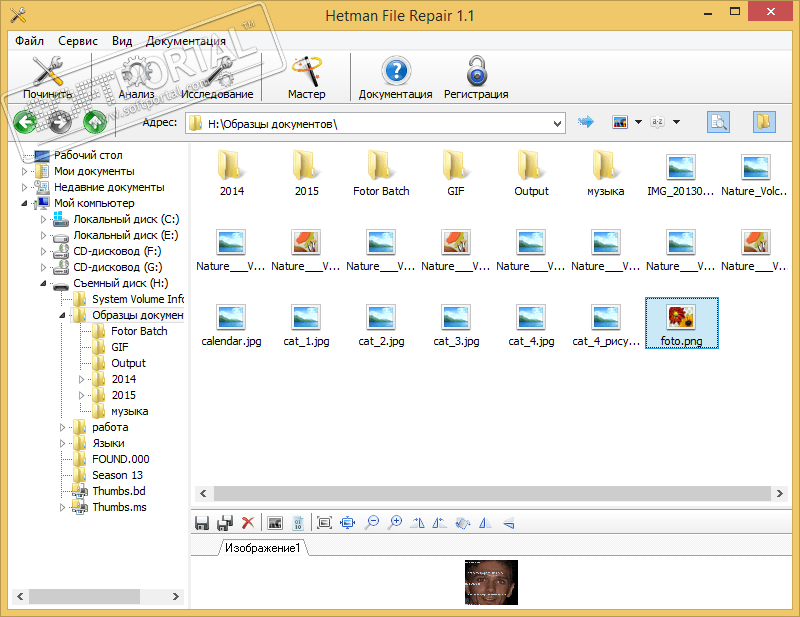
Task: Select calendar.jpg file
Action: click(231, 326)
